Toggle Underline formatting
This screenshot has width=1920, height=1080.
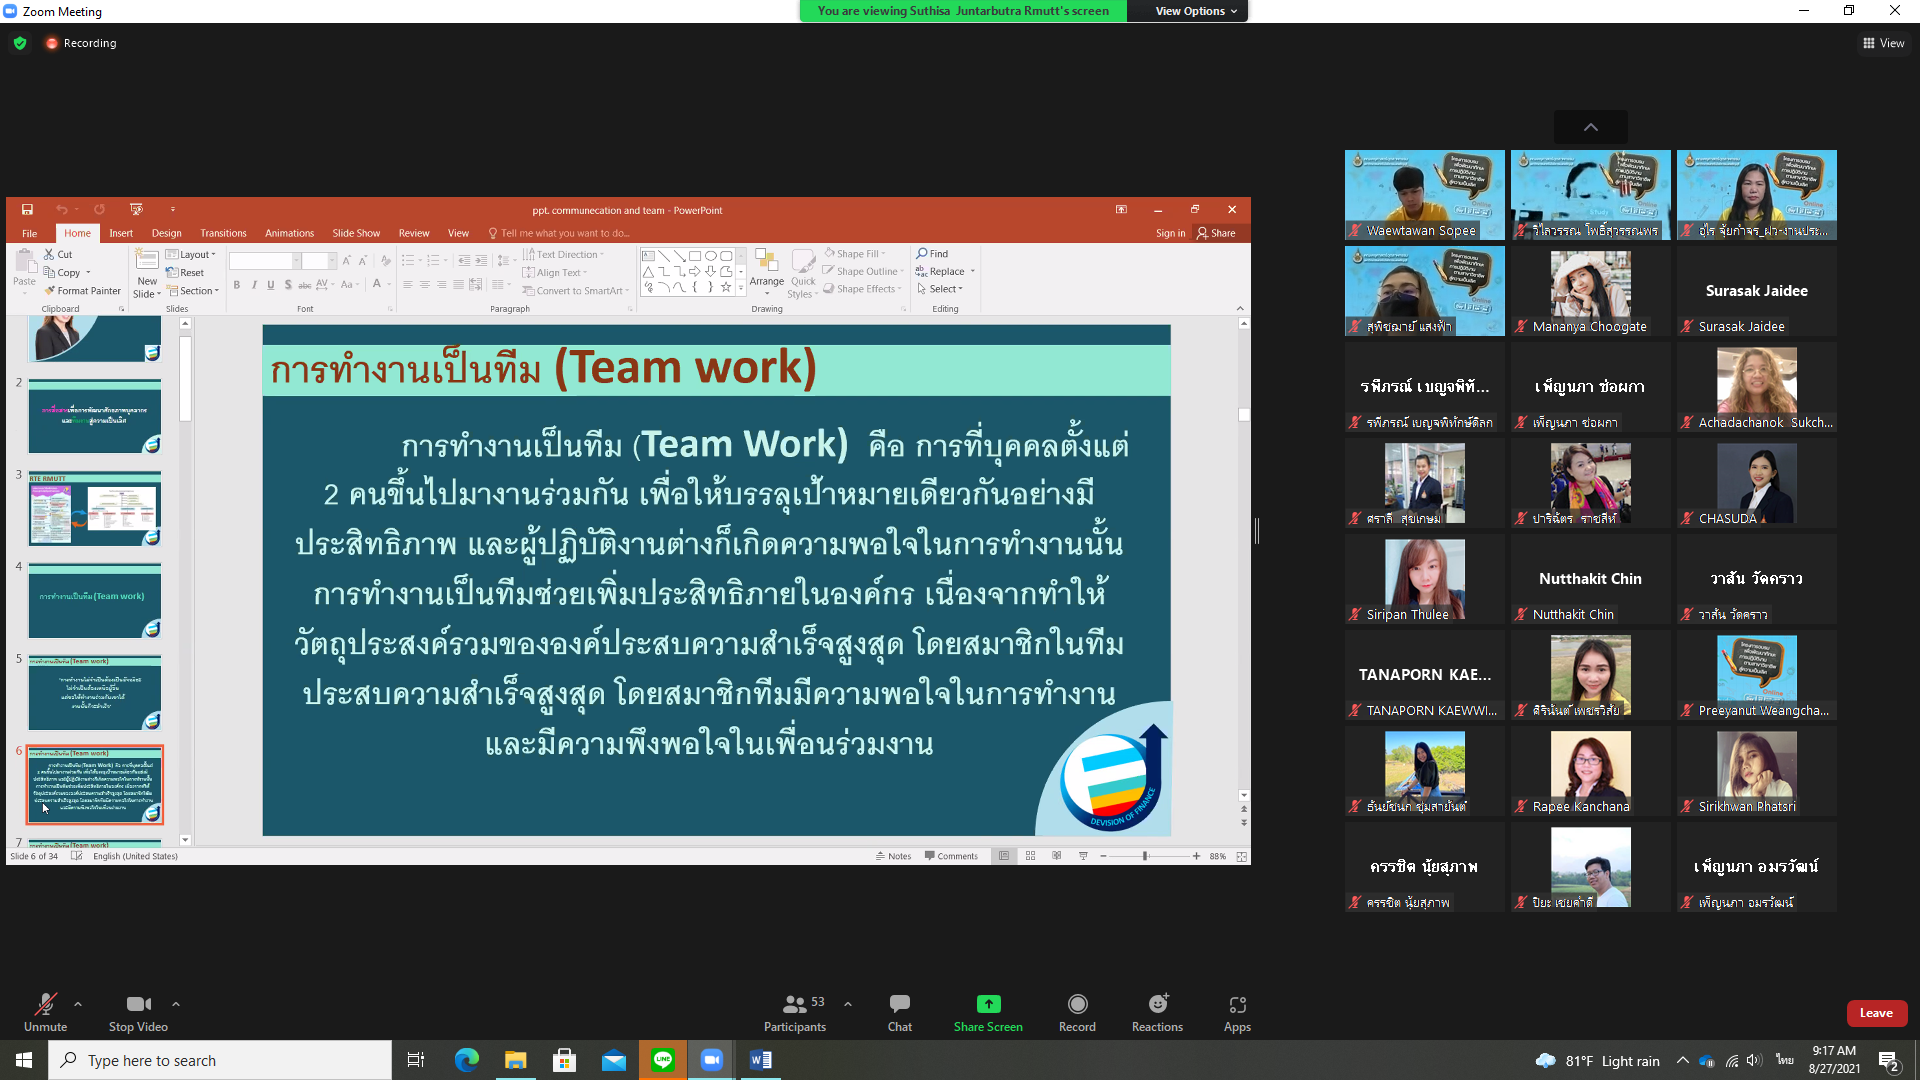[x=270, y=285]
